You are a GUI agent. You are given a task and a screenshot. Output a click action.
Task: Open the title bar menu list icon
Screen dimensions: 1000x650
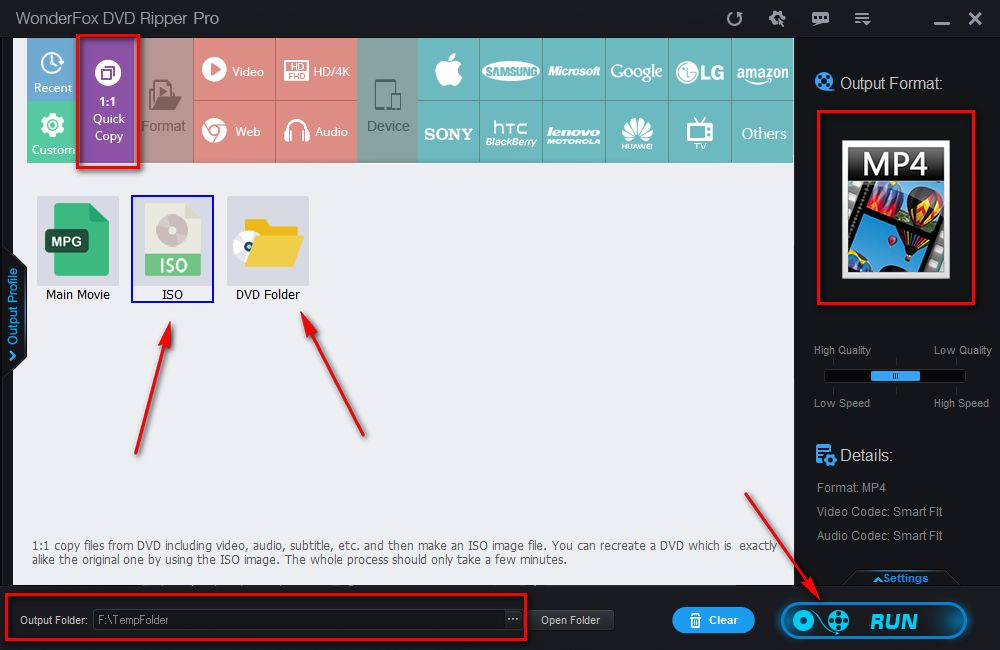tap(862, 19)
